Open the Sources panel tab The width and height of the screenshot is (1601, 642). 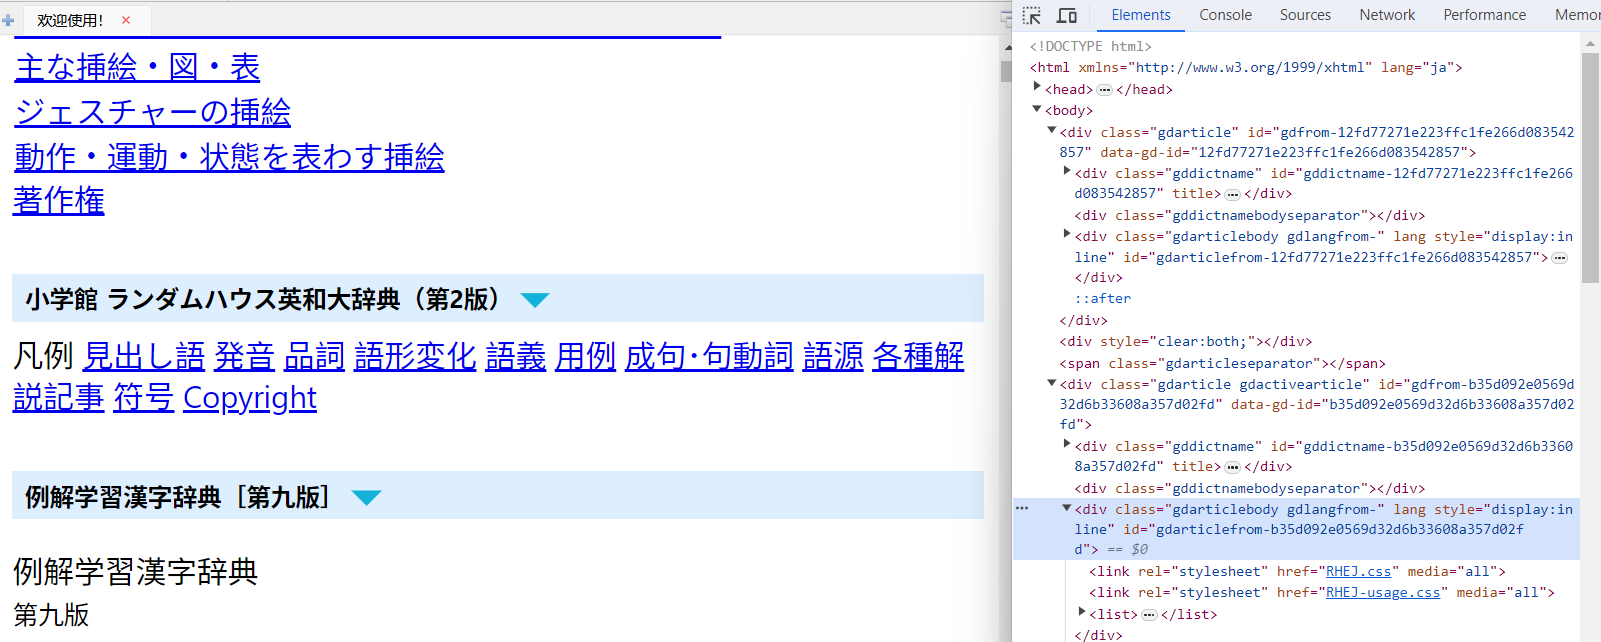pos(1305,15)
